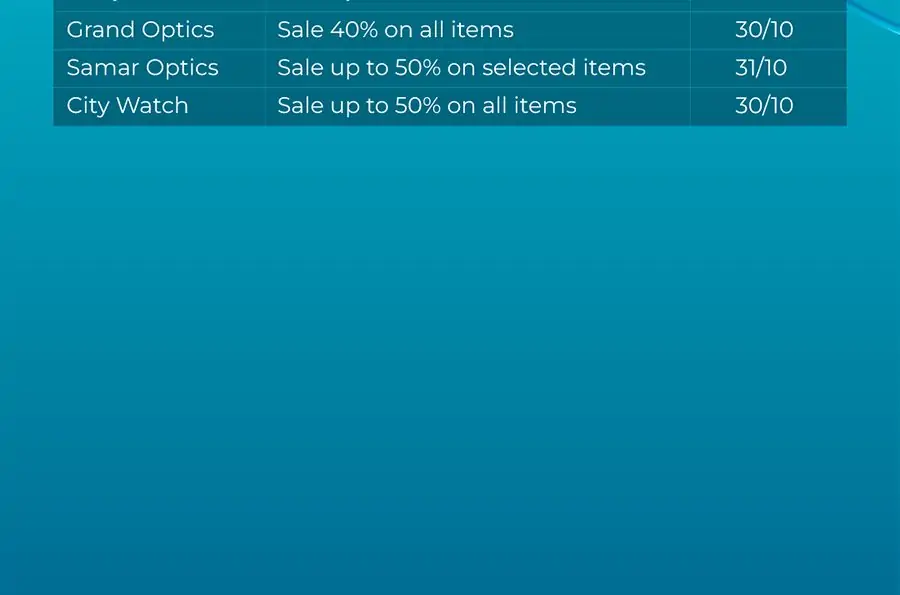Click the word 'Watch' in City Watch
Viewport: 900px width, 595px height.
click(x=152, y=106)
